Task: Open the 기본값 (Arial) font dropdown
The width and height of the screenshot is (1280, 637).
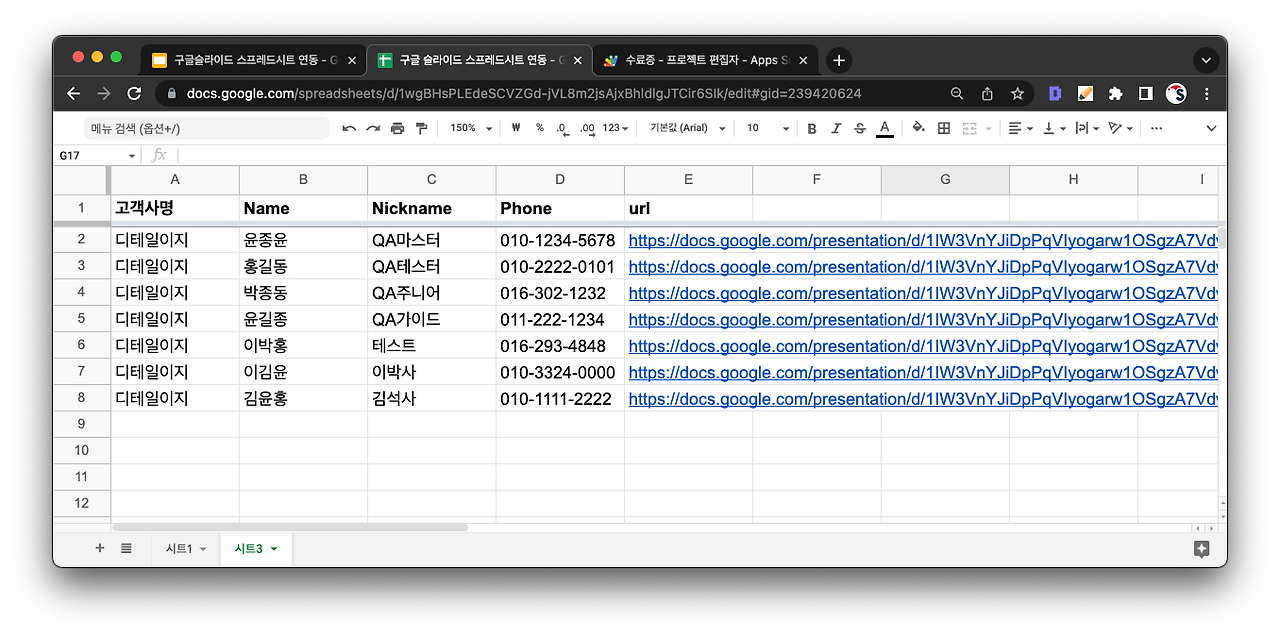Action: coord(688,128)
